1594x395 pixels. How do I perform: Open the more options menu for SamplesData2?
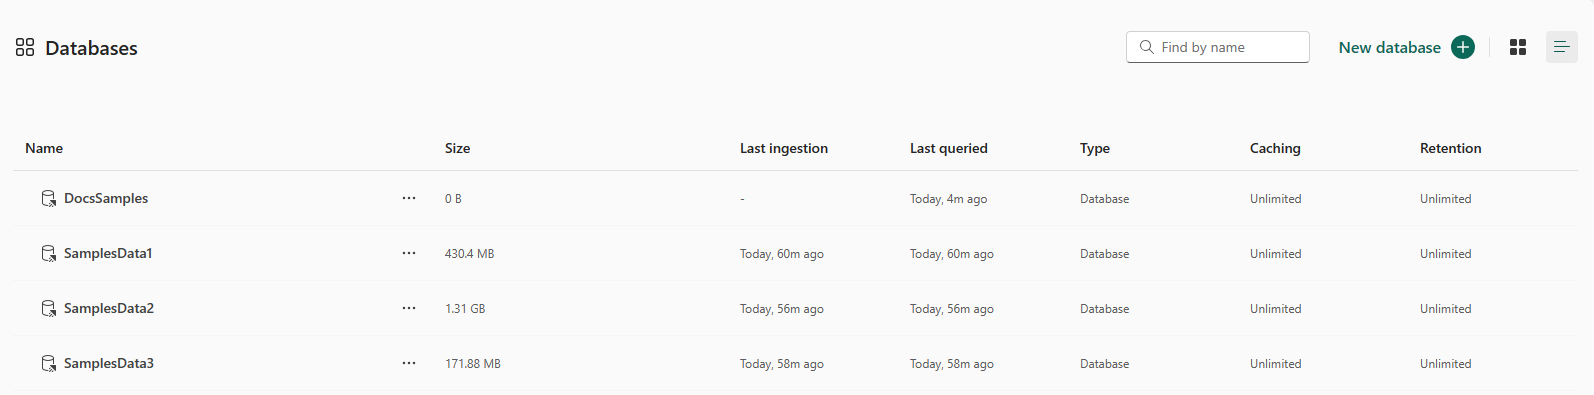409,308
